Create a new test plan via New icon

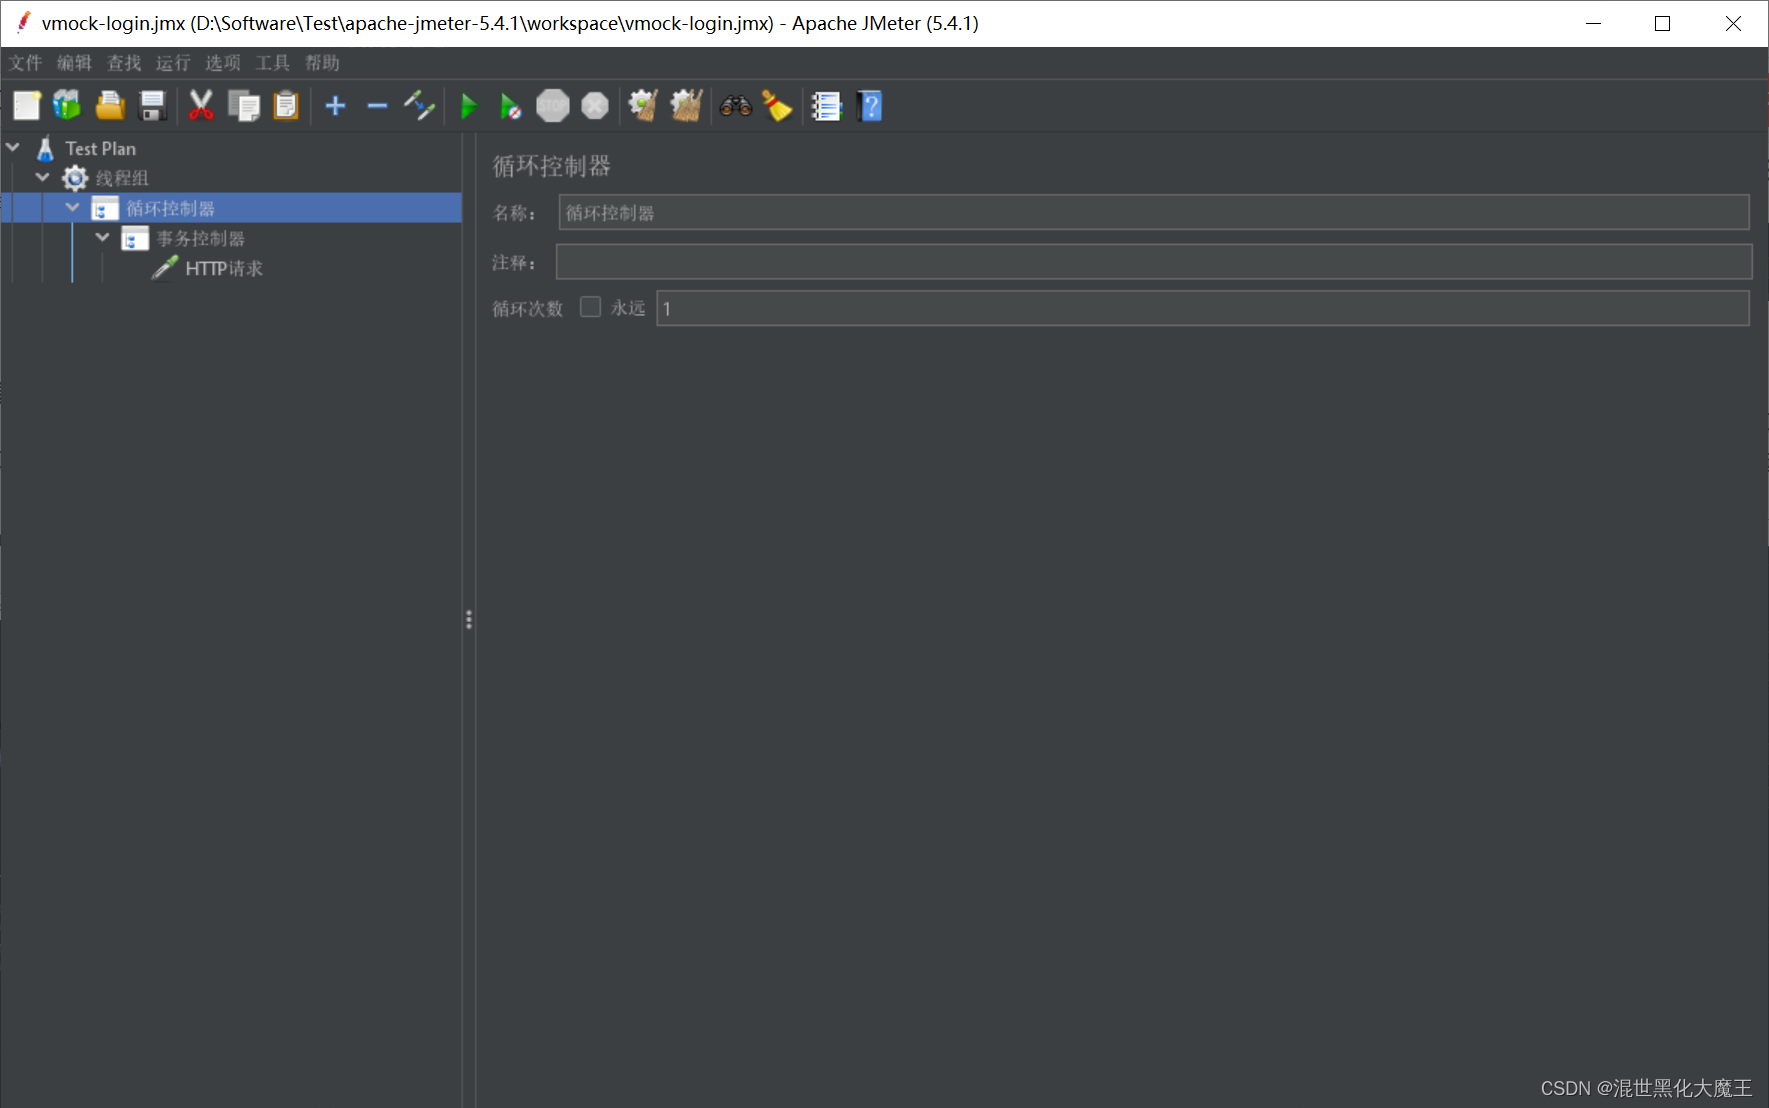[x=27, y=105]
